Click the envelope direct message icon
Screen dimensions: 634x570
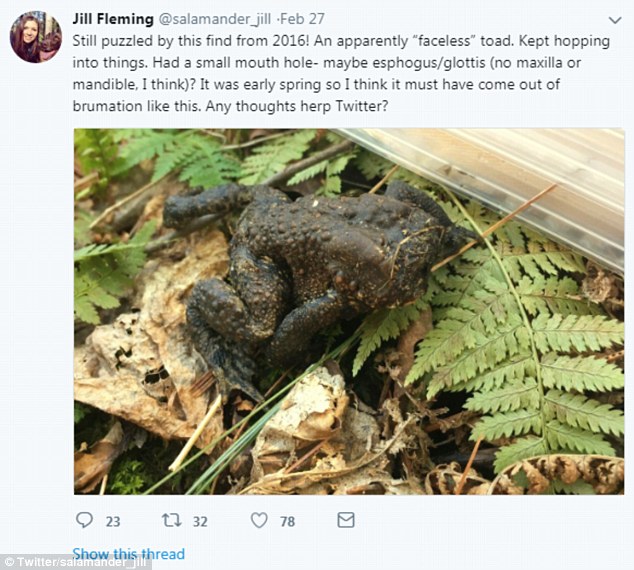[x=345, y=520]
